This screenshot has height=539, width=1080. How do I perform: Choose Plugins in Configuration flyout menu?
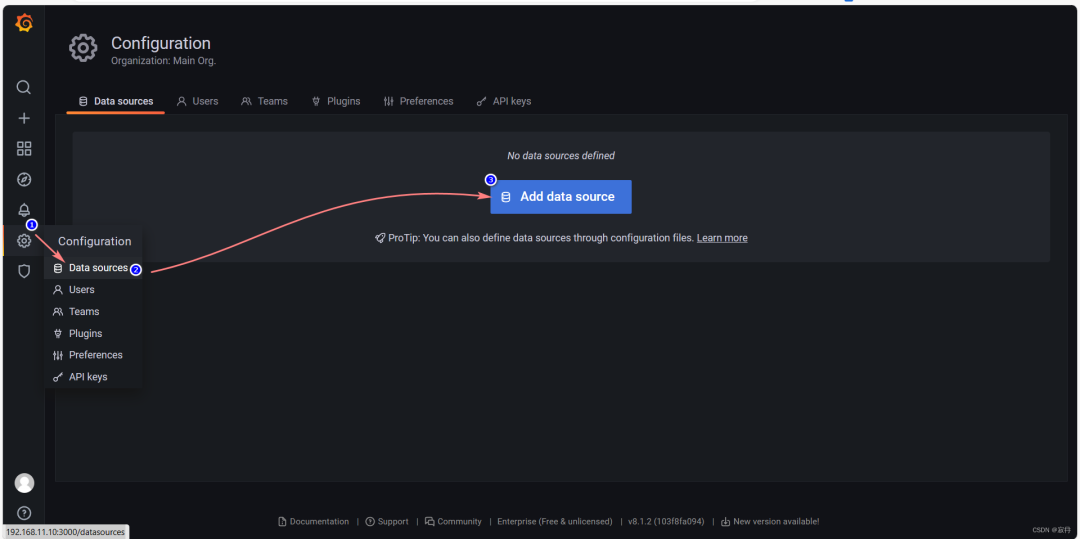click(x=93, y=333)
